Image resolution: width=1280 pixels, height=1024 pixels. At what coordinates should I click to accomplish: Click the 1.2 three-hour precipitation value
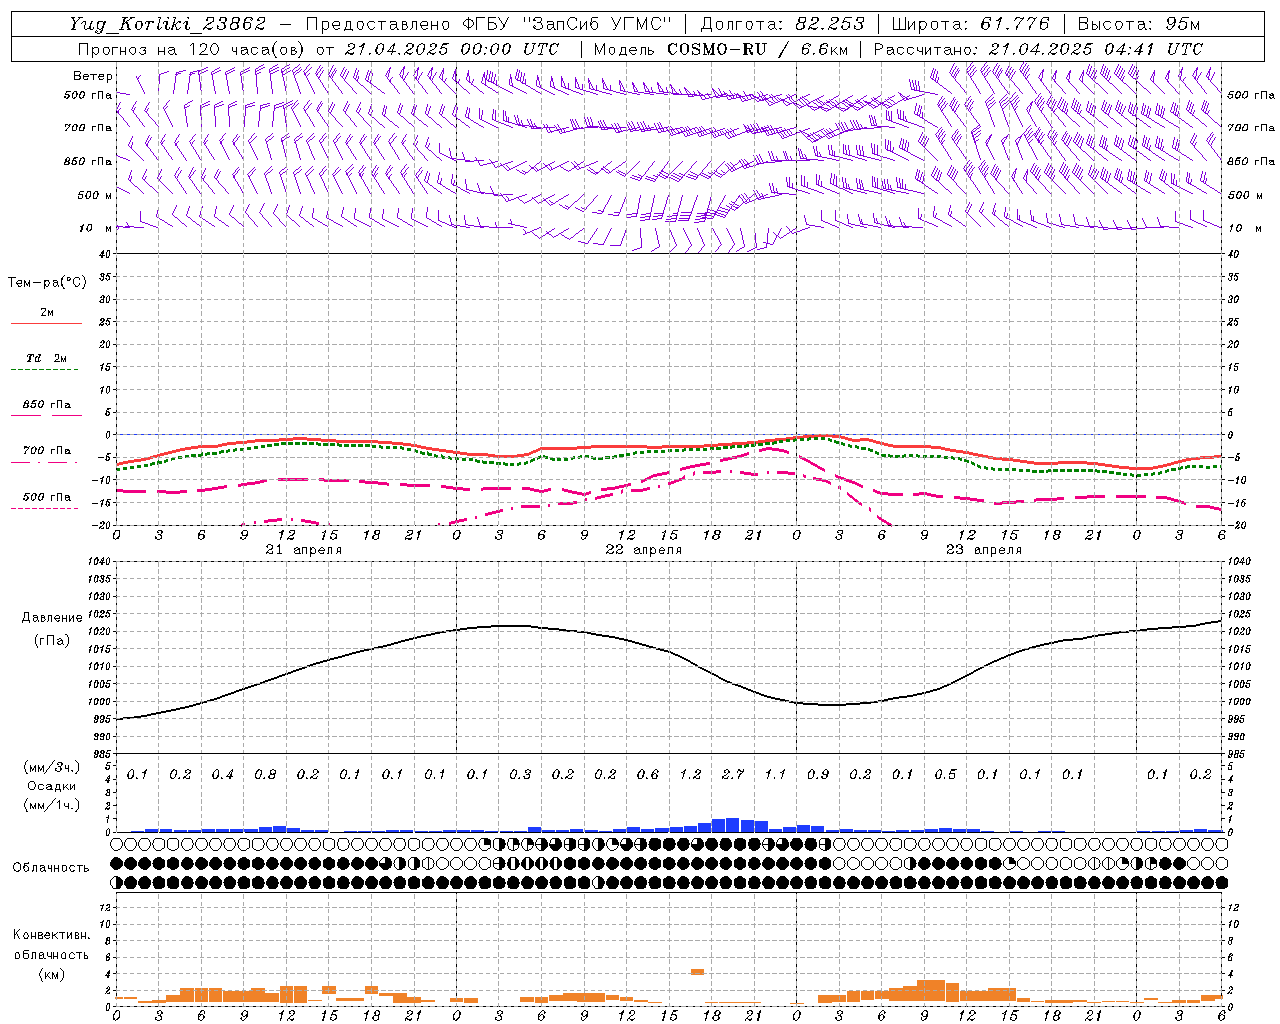[690, 774]
